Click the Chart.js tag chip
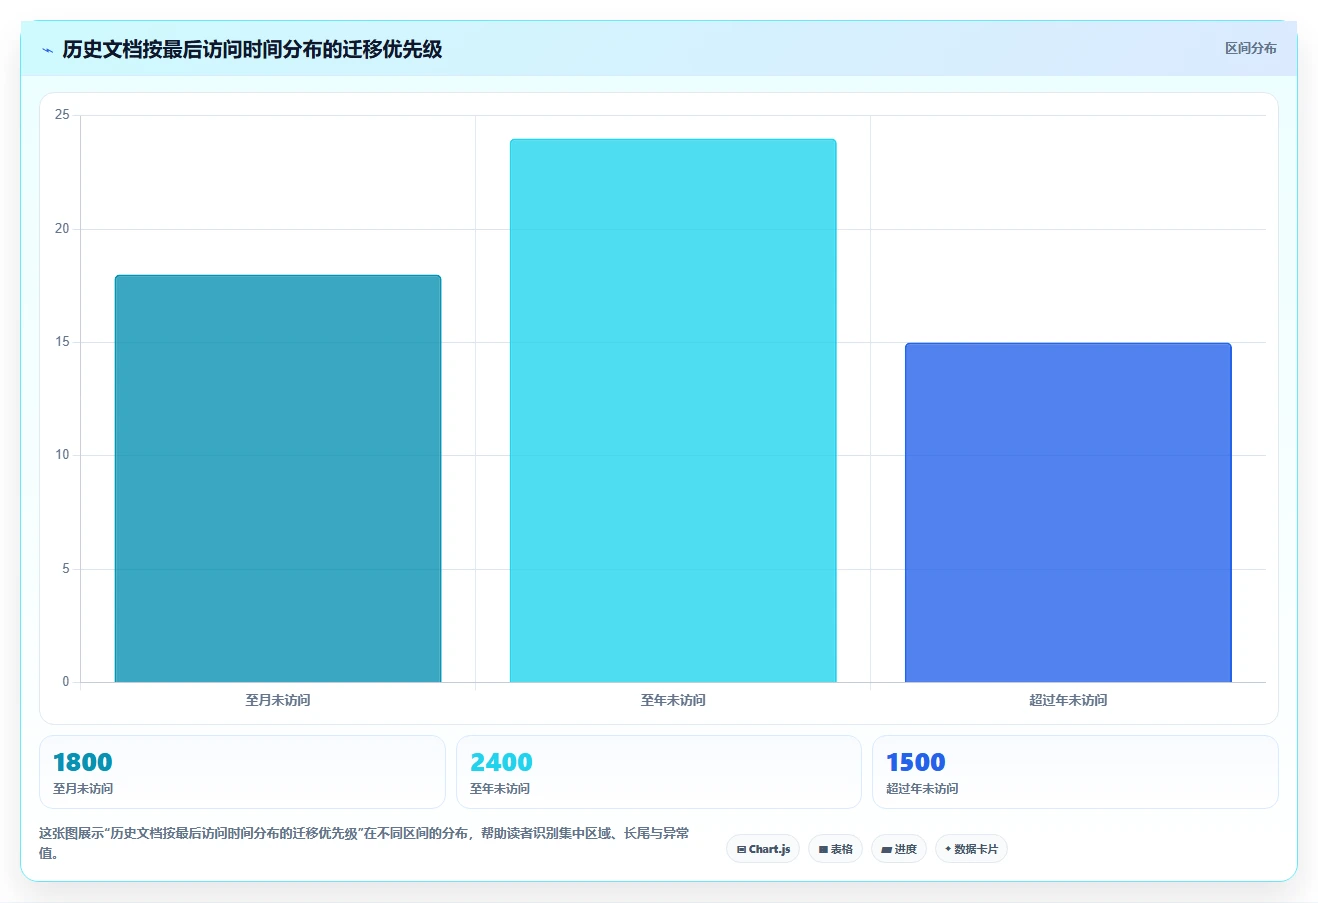The width and height of the screenshot is (1318, 903). point(763,849)
